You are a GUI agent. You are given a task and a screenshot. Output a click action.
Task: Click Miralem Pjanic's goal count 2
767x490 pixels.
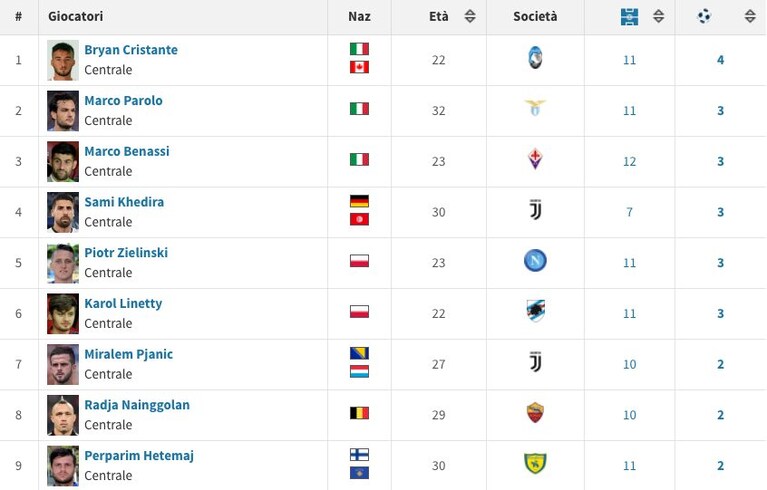(721, 364)
